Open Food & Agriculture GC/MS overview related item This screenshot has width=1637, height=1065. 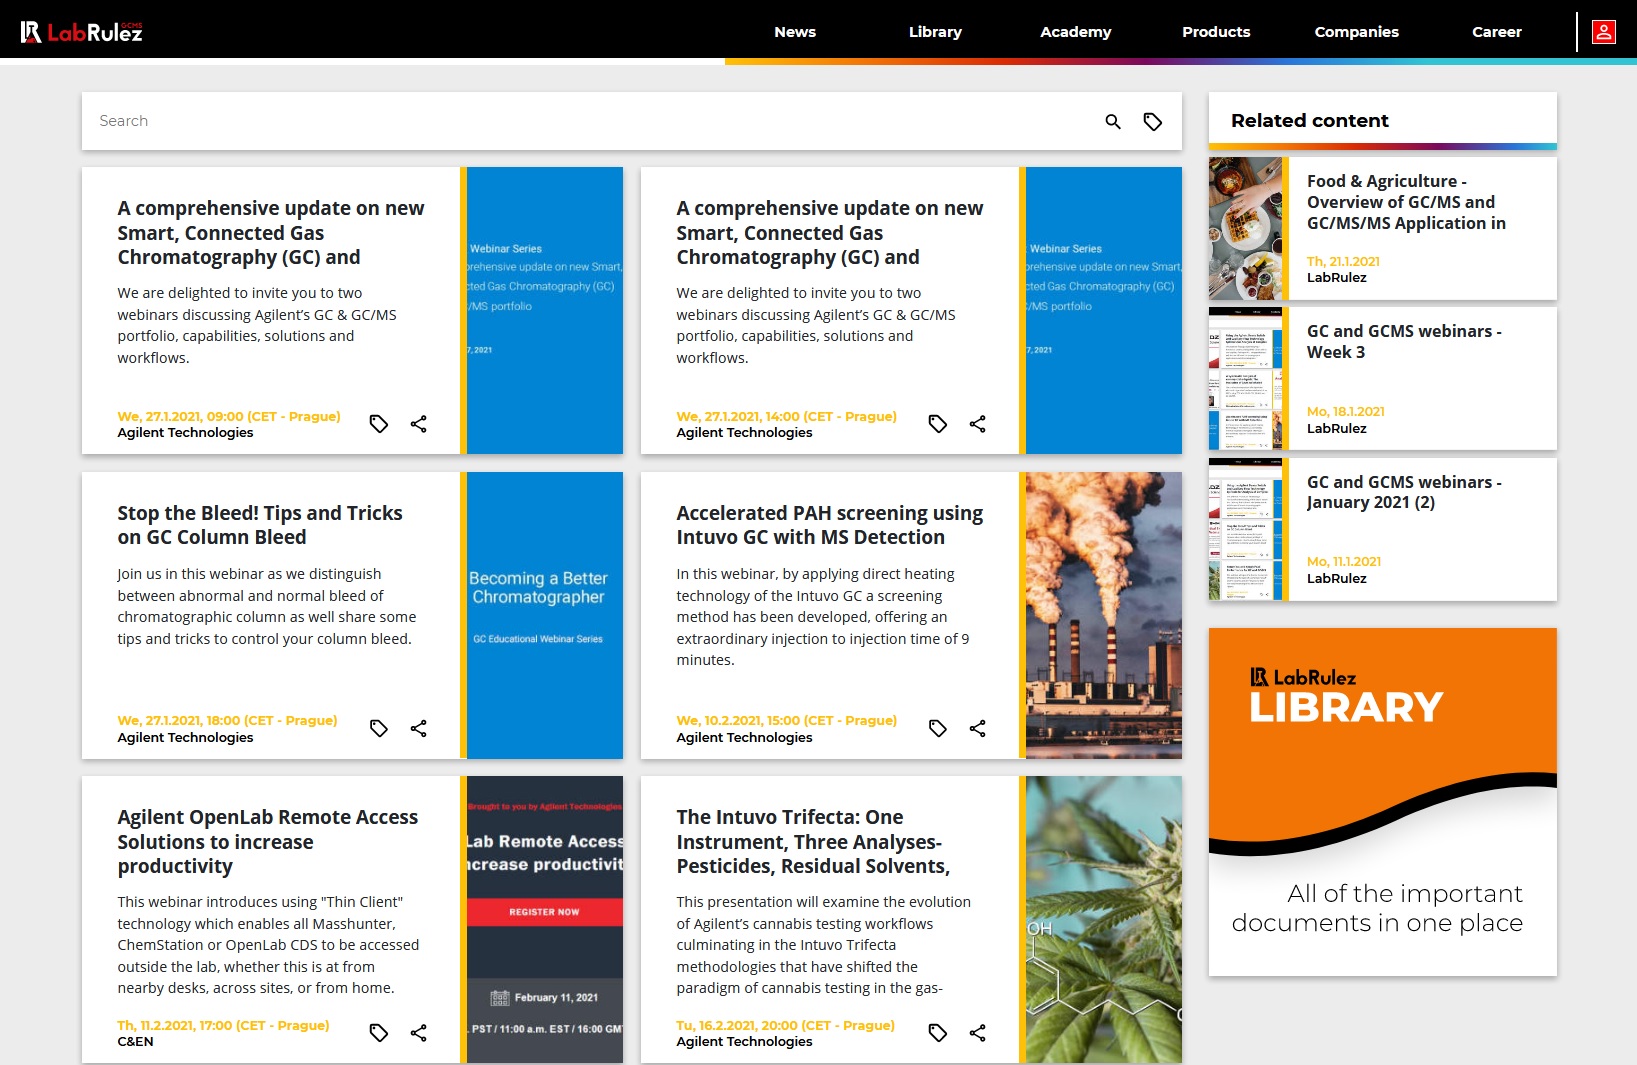click(1406, 202)
